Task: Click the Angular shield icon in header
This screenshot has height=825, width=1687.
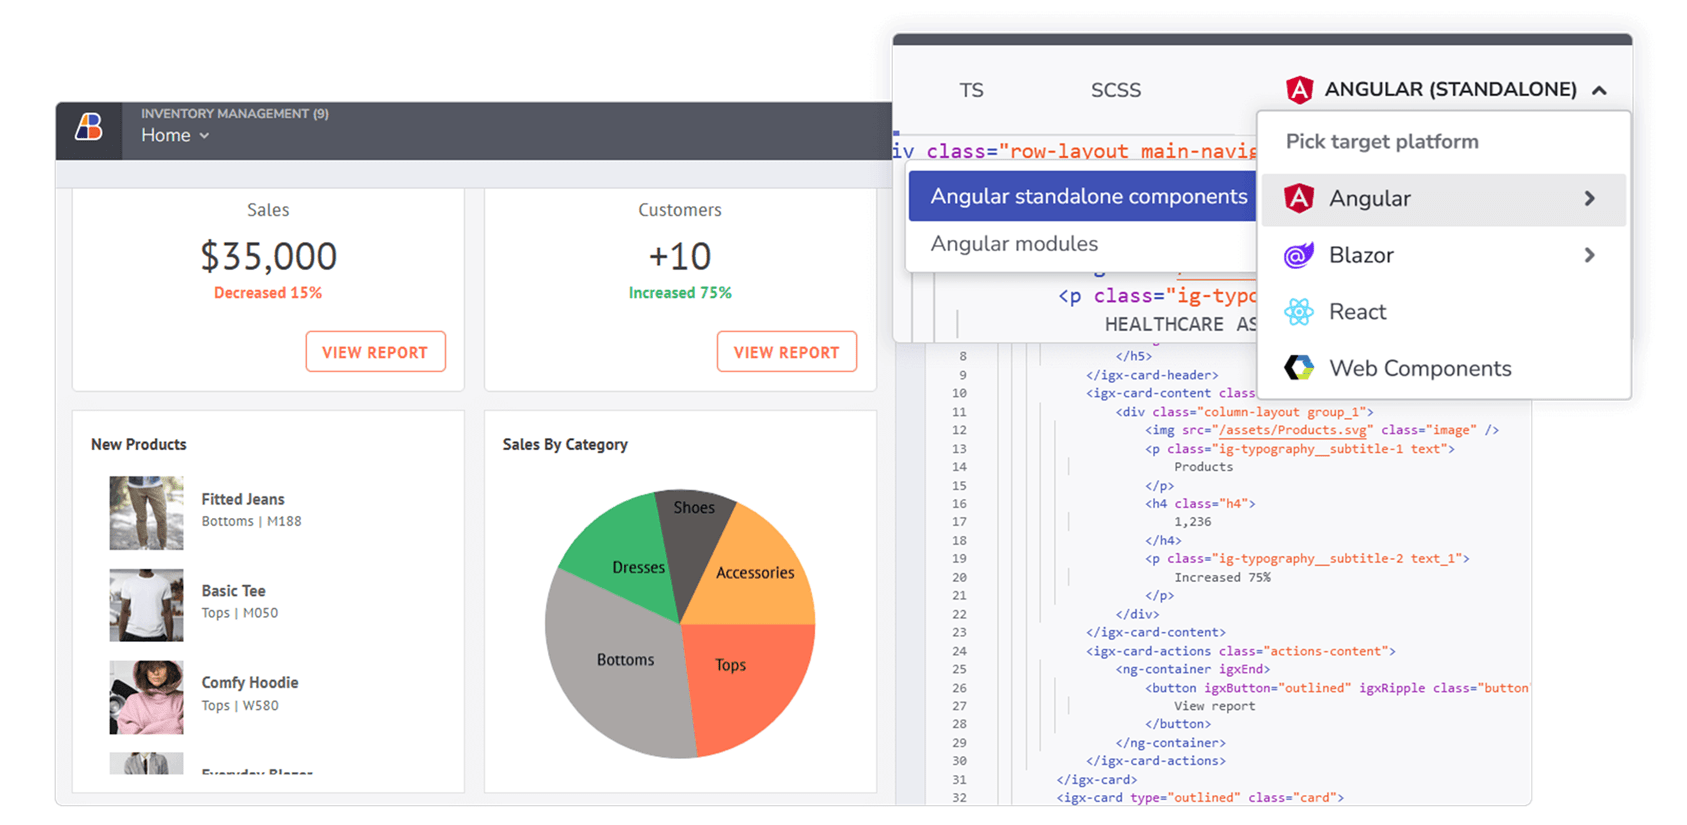Action: point(1298,90)
